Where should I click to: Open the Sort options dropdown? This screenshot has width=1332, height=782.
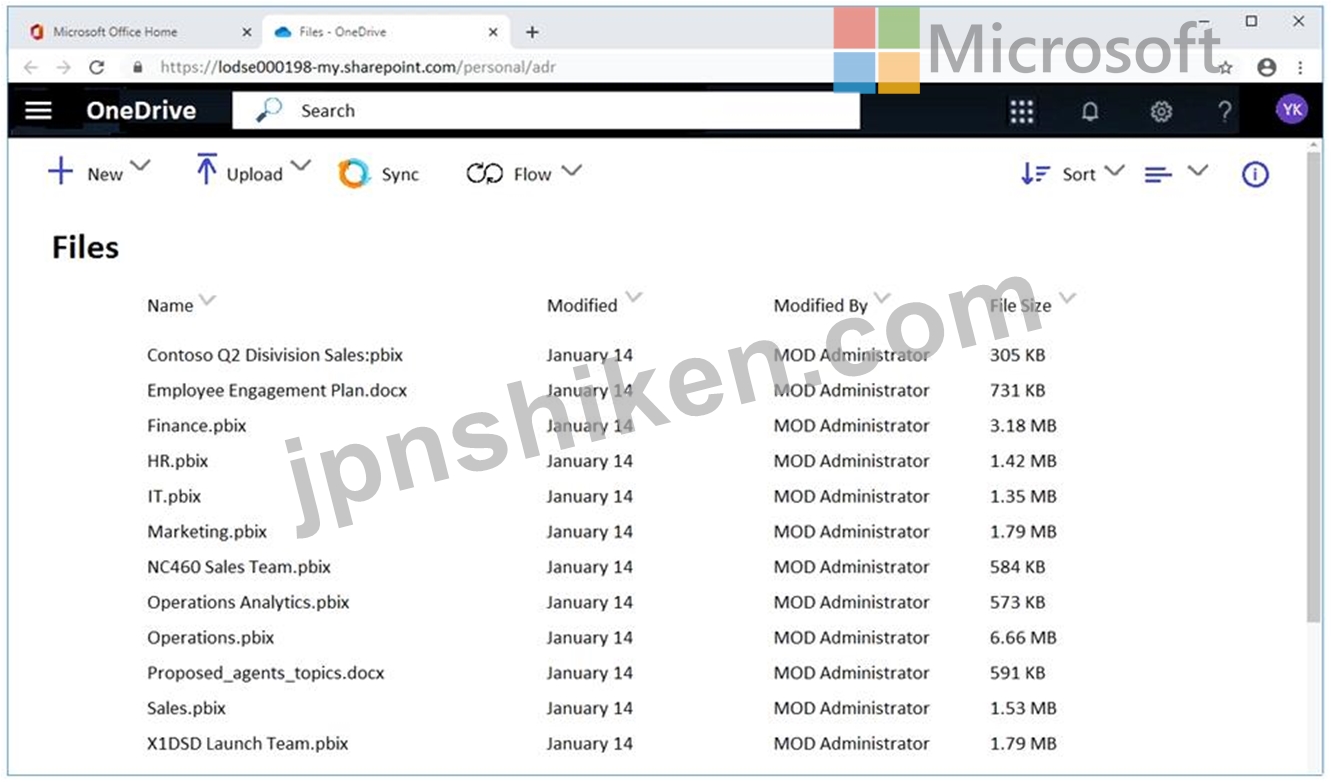coord(1072,174)
